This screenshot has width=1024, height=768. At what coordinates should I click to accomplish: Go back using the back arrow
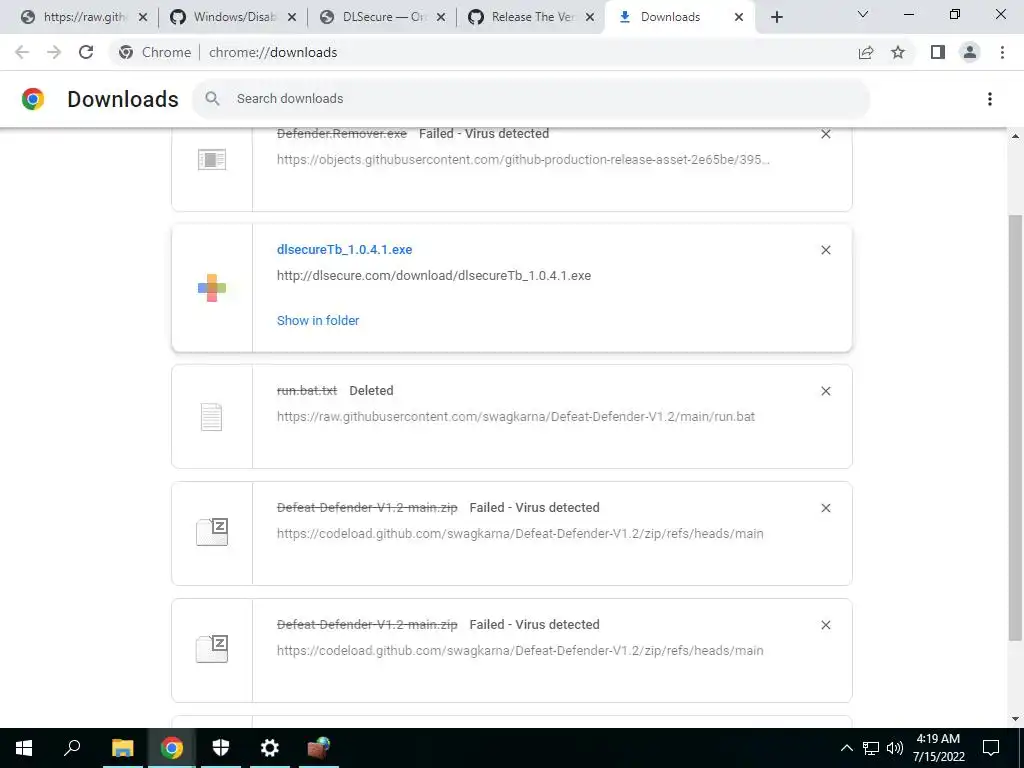pyautogui.click(x=22, y=52)
